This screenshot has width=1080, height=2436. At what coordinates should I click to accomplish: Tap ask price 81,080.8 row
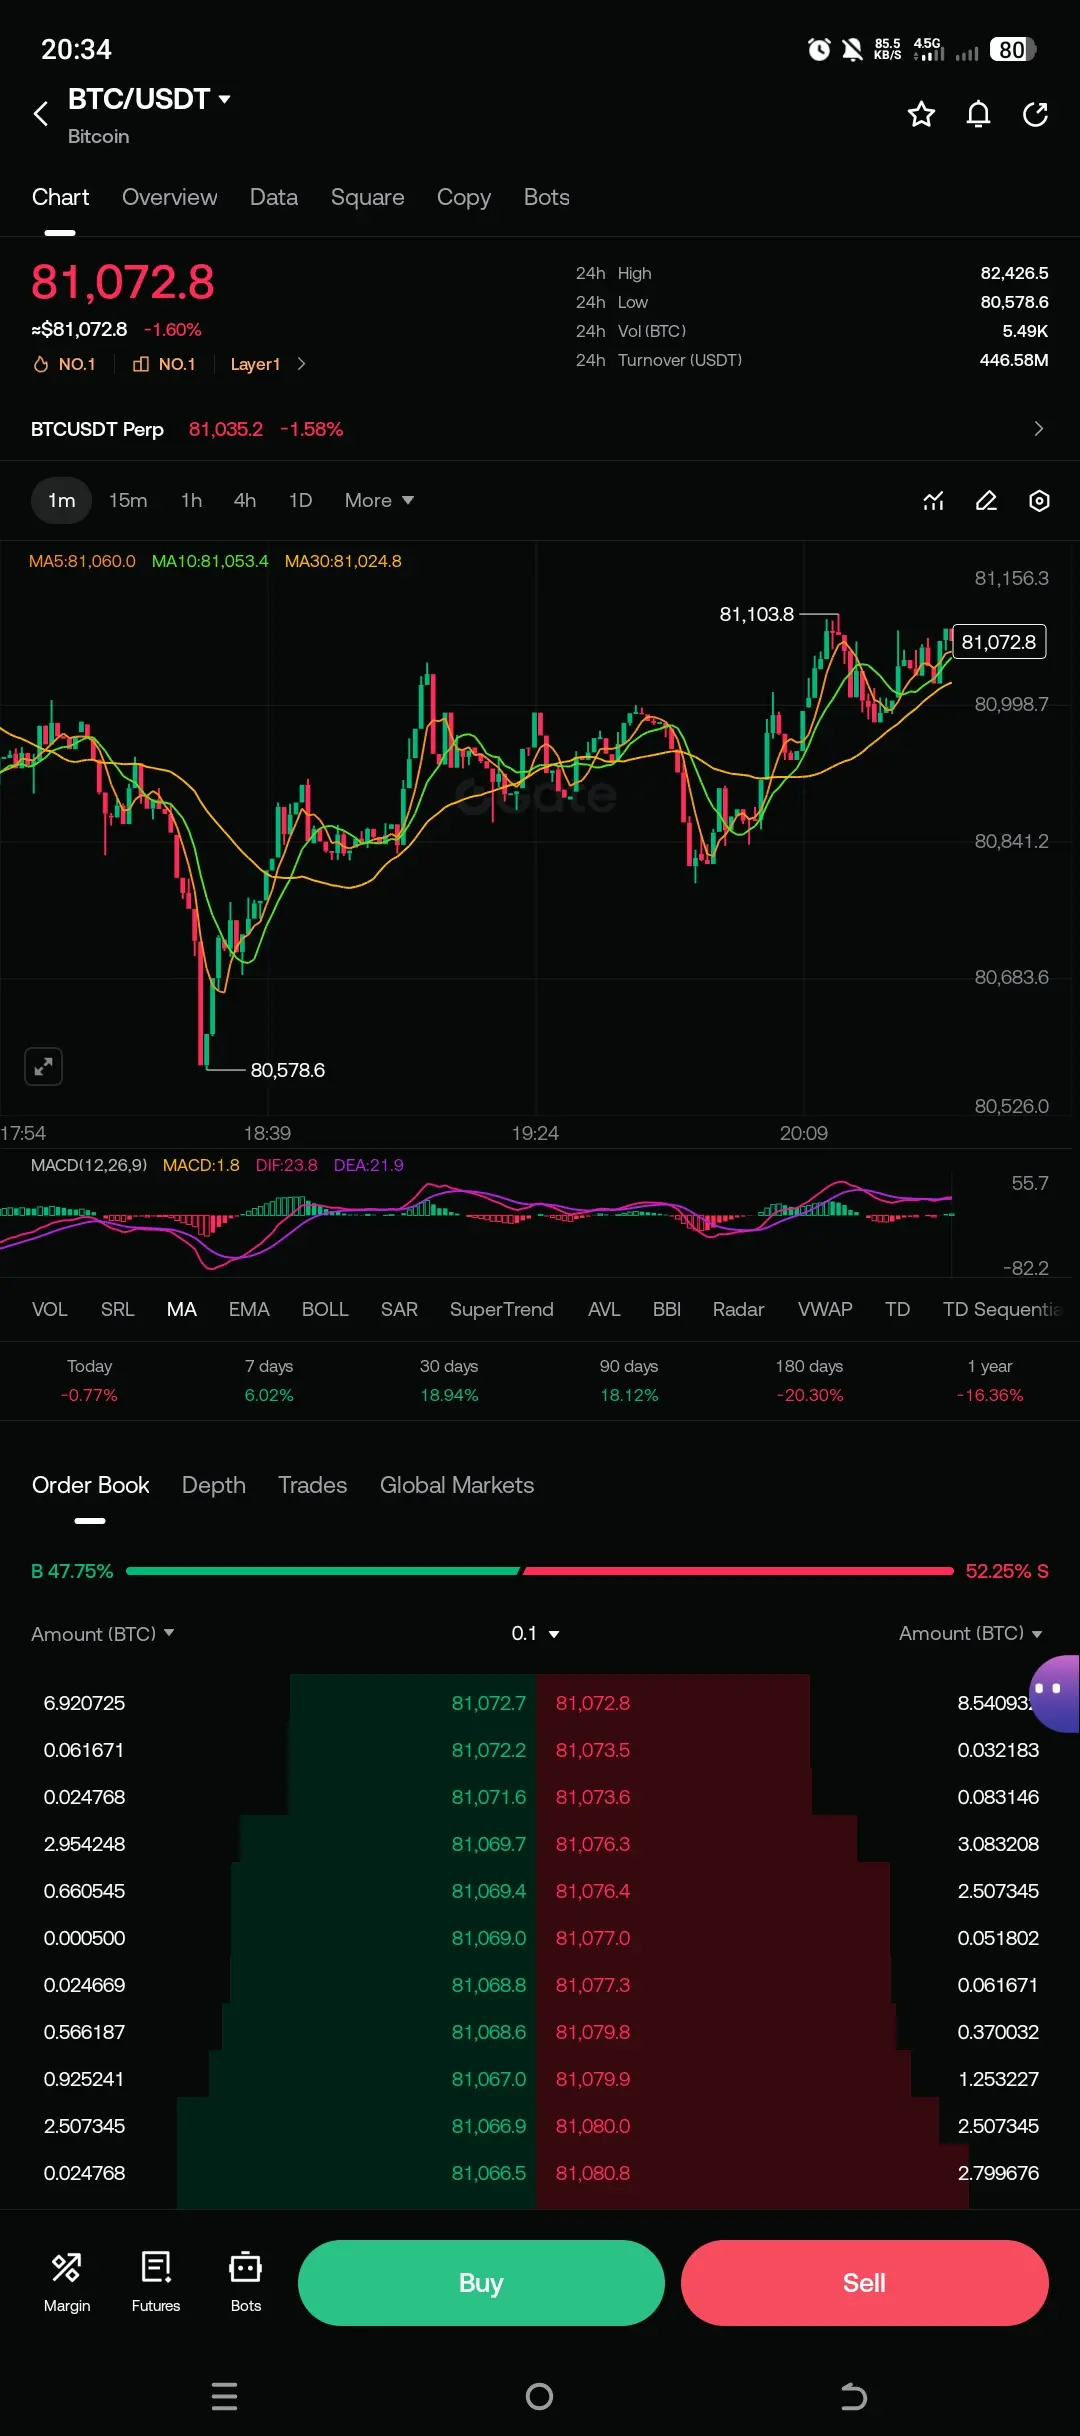[593, 2173]
